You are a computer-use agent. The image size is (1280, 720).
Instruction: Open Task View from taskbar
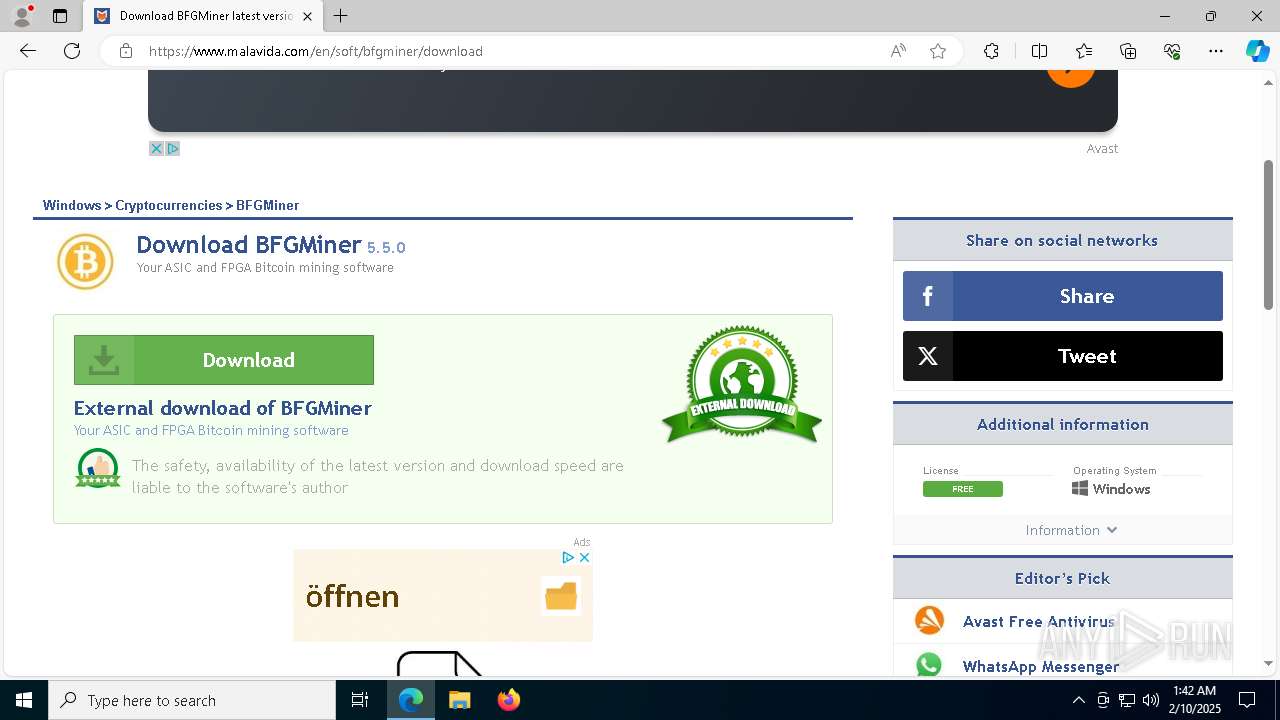[x=361, y=700]
